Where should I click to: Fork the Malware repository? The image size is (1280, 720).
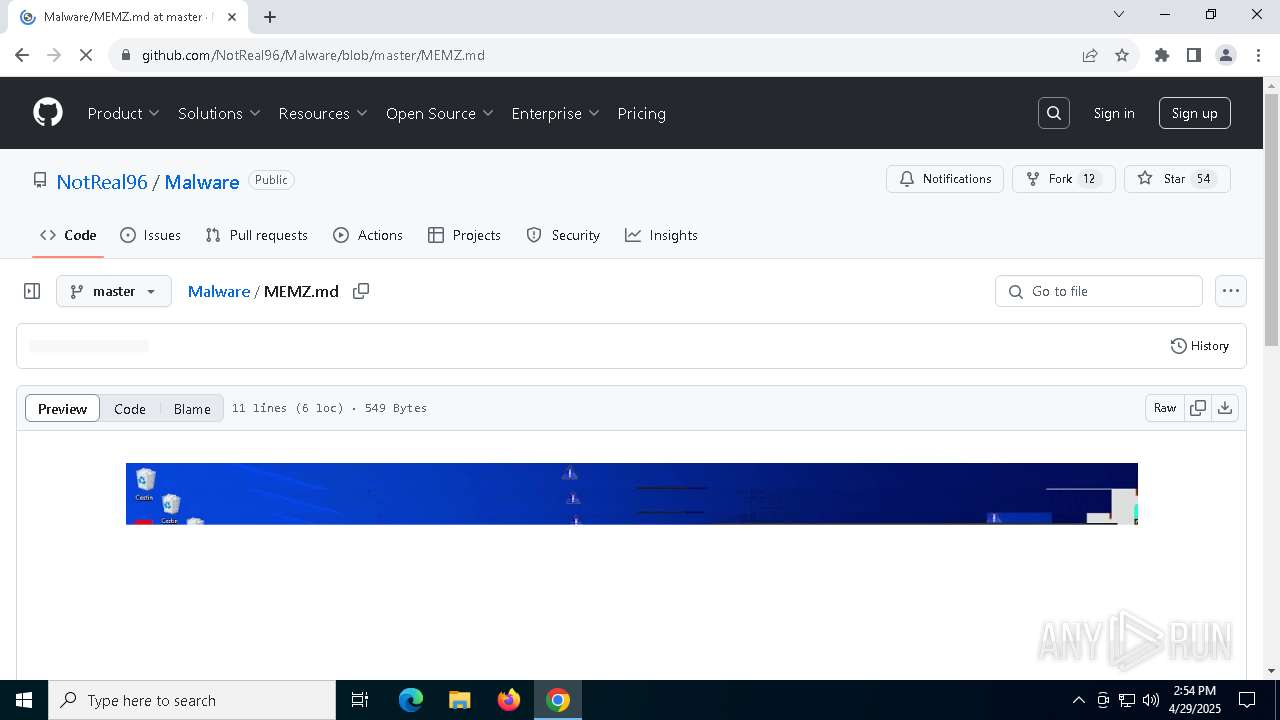(x=1064, y=179)
